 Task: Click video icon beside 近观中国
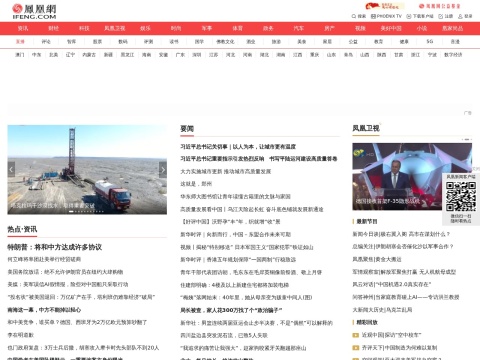coord(356,335)
